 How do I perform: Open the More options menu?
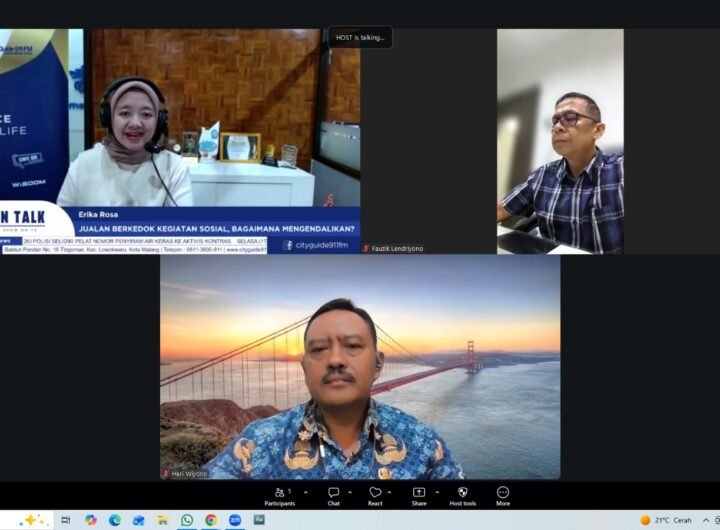[503, 495]
